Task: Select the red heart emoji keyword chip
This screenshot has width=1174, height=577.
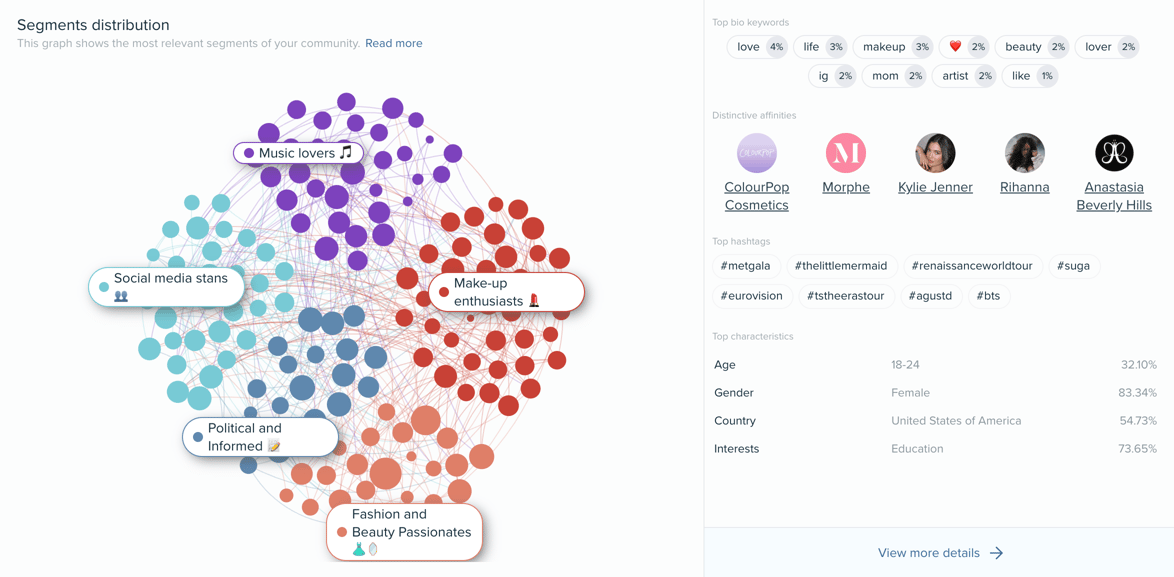Action: (x=962, y=46)
